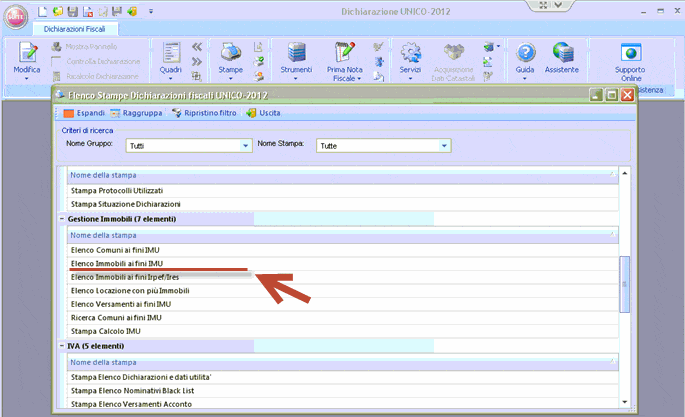This screenshot has width=685, height=417.
Task: Click Espandi in the dialog toolbar
Action: [83, 113]
